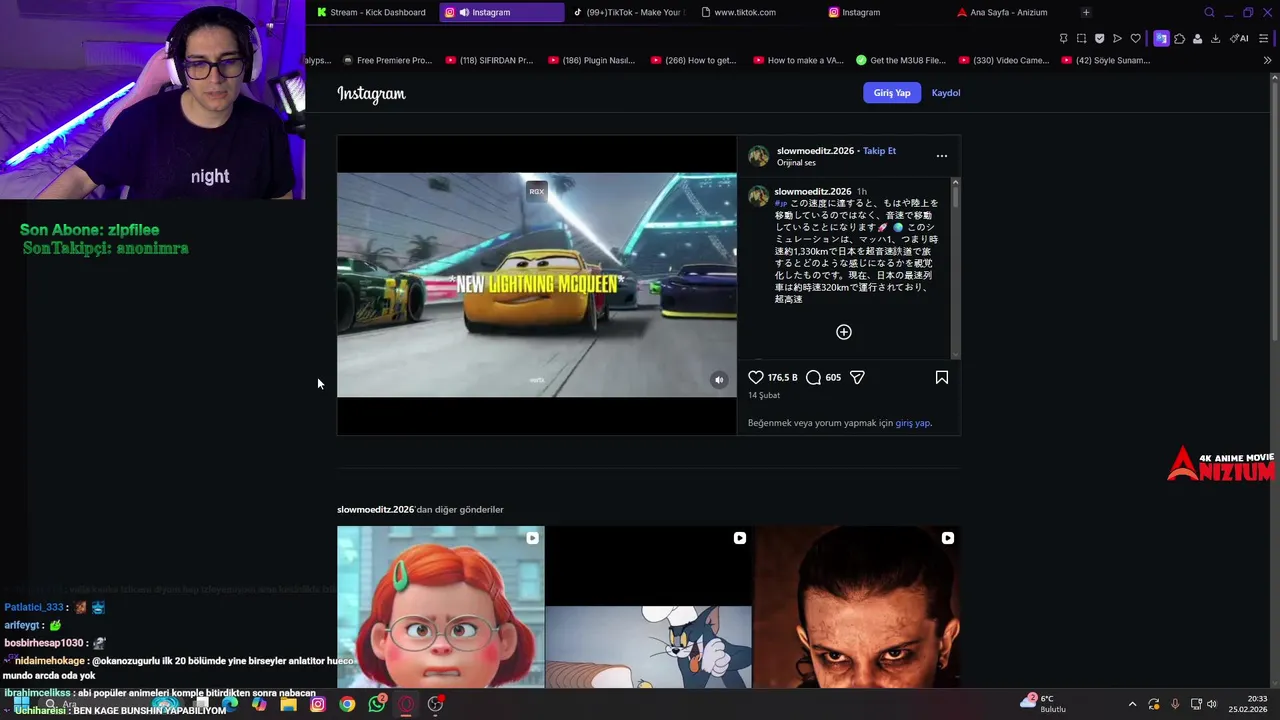The height and width of the screenshot is (720, 1280).
Task: Open a new browser tab
Action: pos(1086,12)
